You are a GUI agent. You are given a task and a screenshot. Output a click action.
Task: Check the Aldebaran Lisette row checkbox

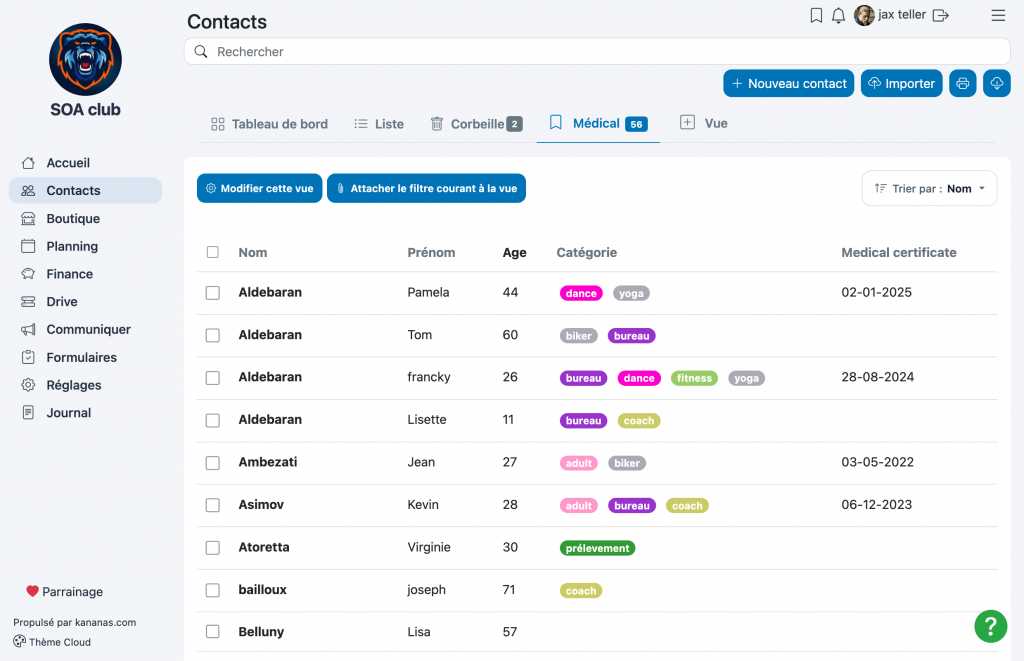(213, 420)
